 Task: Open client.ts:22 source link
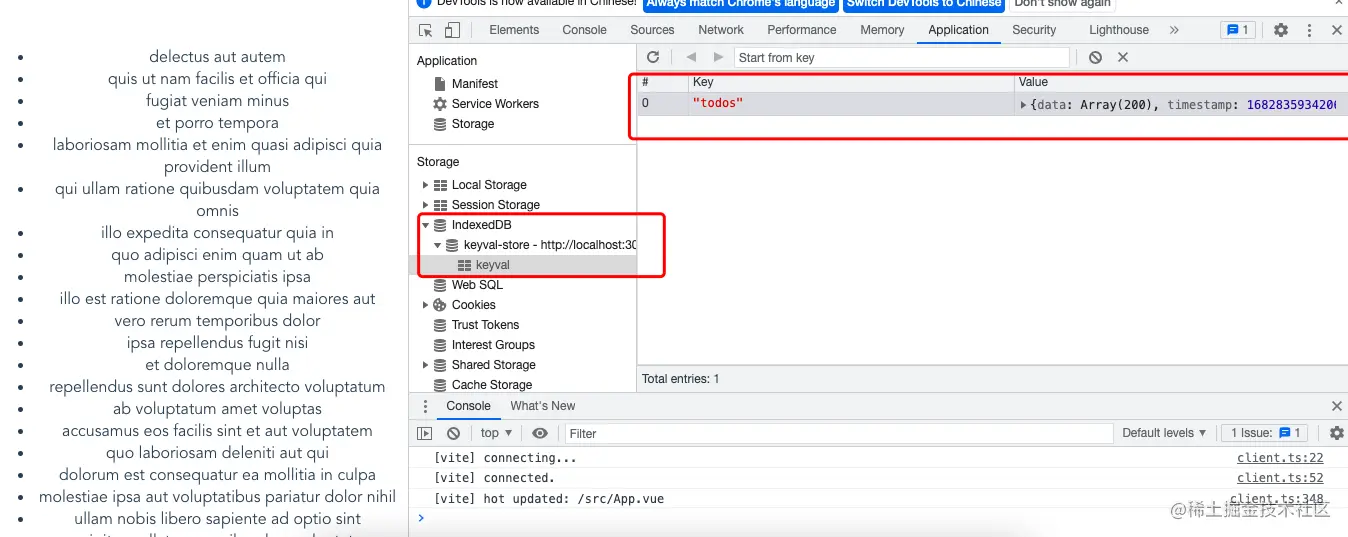(1280, 458)
